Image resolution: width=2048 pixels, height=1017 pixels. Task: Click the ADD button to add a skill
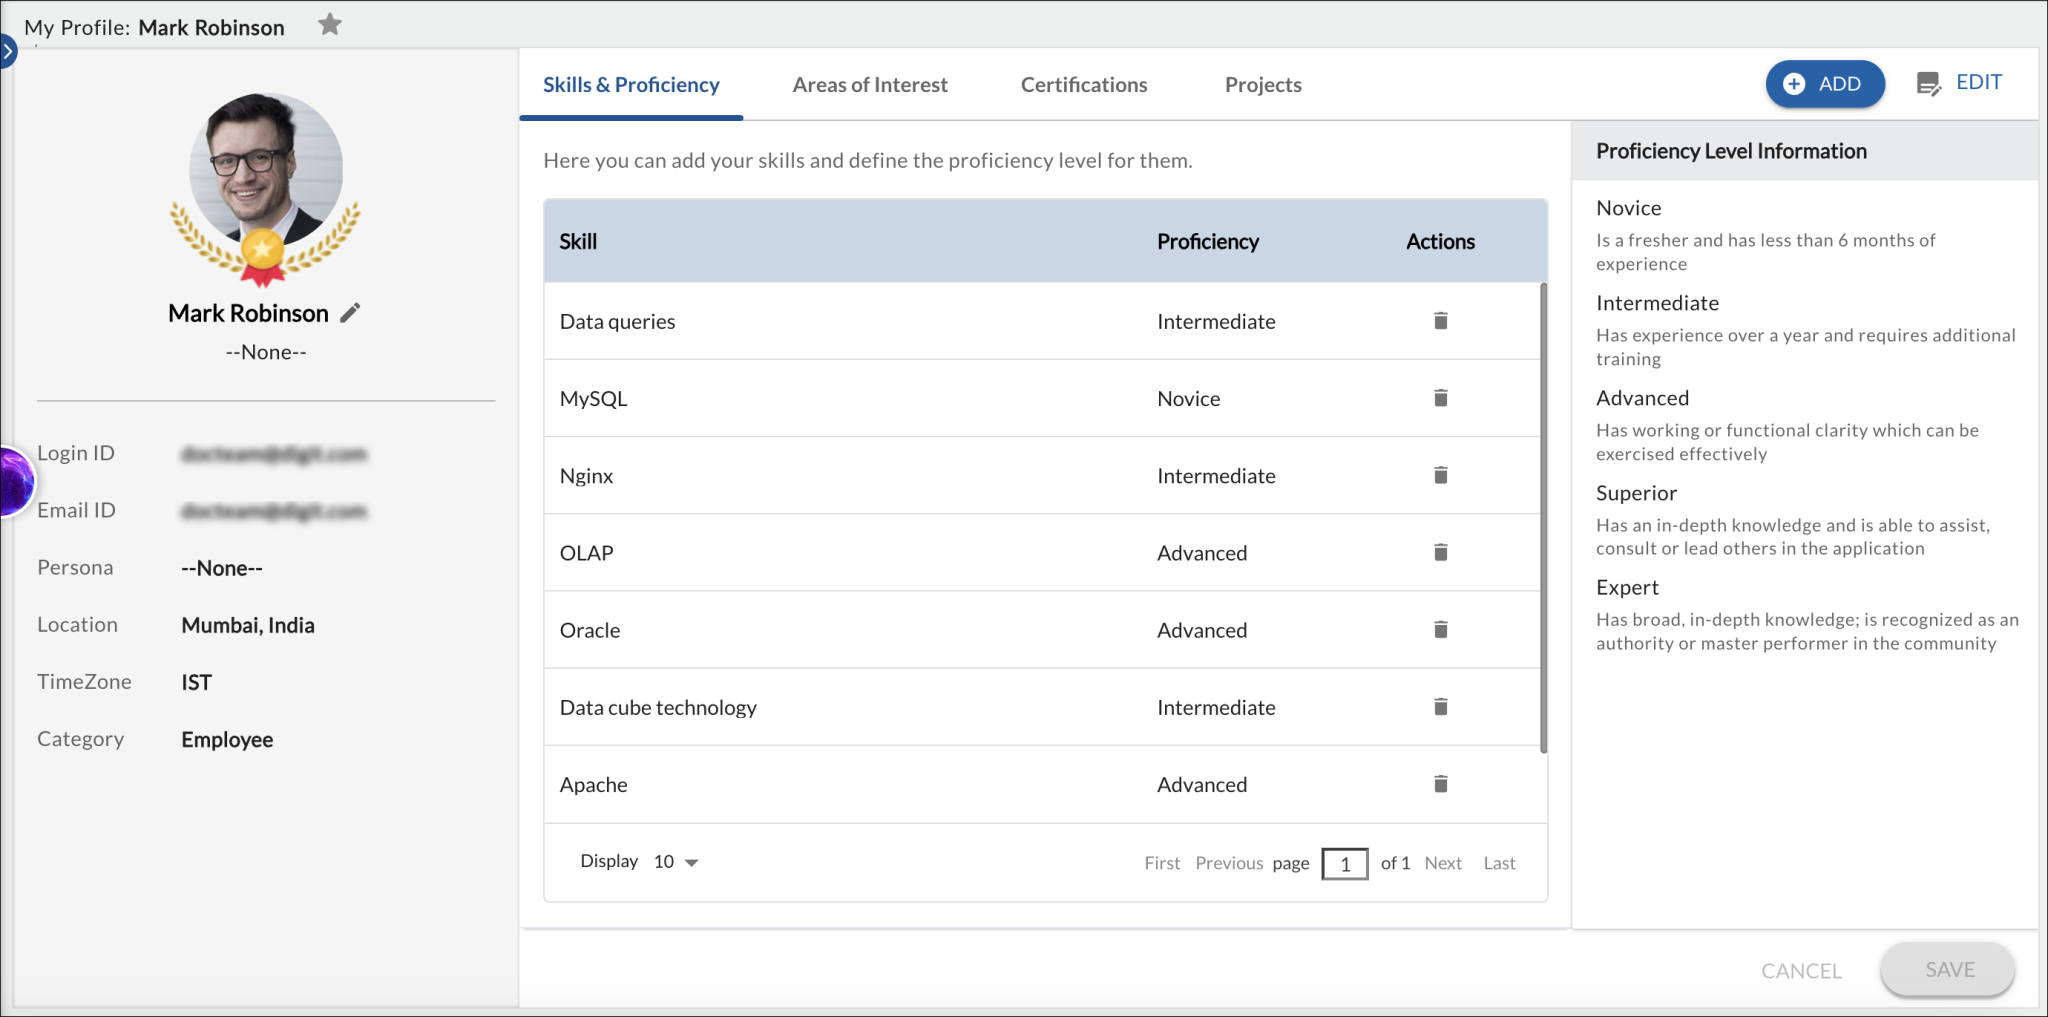pyautogui.click(x=1825, y=84)
